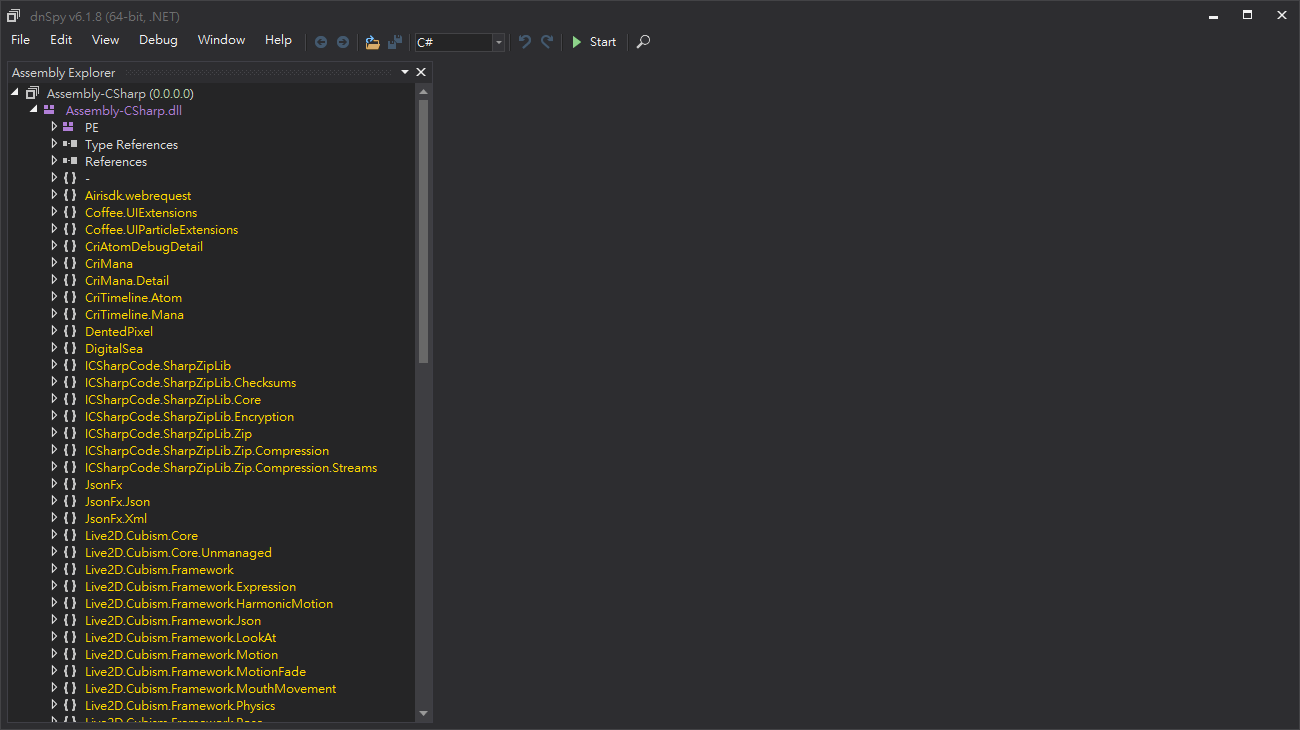This screenshot has height=730, width=1300.
Task: Select Live2D.Cubism.Framework.MouthMovement namespace
Action: 210,688
